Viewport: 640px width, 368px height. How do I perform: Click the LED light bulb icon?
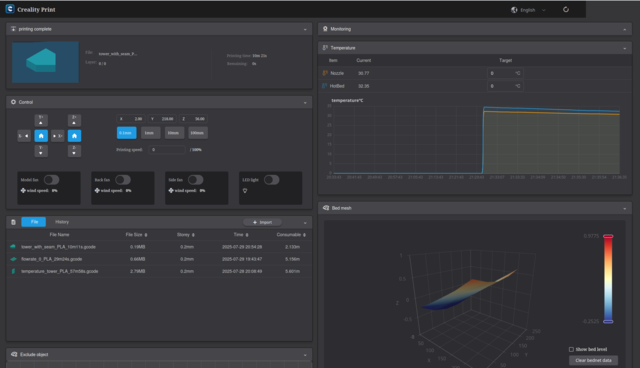(245, 191)
